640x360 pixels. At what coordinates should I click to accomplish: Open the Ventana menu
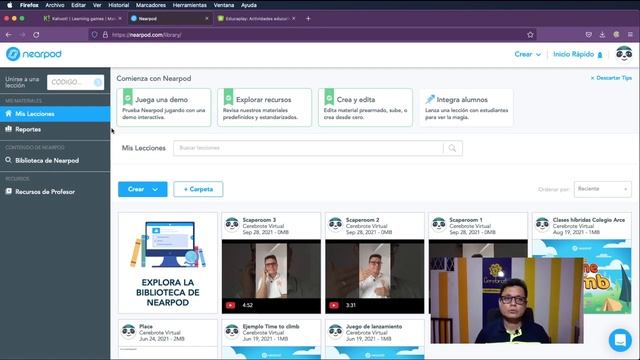pos(224,5)
